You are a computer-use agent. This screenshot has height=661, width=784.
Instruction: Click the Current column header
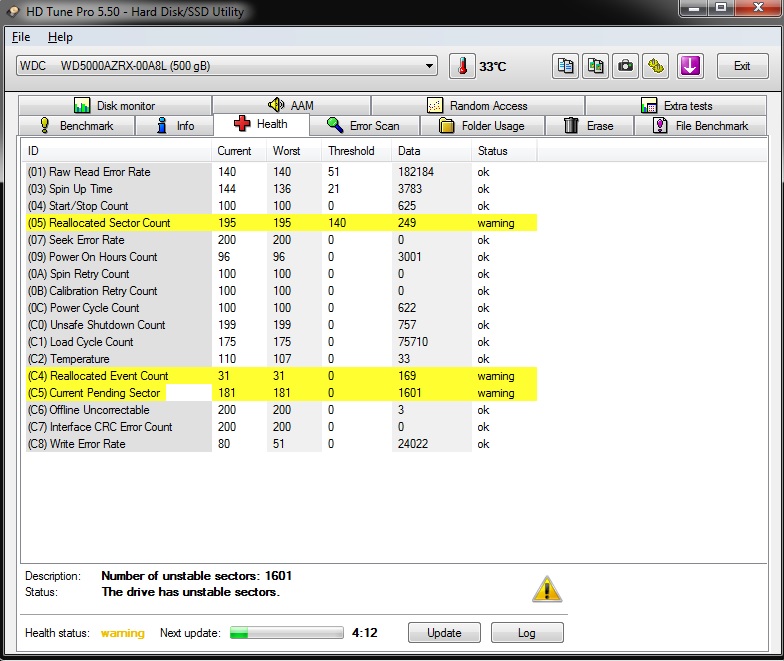tap(239, 151)
